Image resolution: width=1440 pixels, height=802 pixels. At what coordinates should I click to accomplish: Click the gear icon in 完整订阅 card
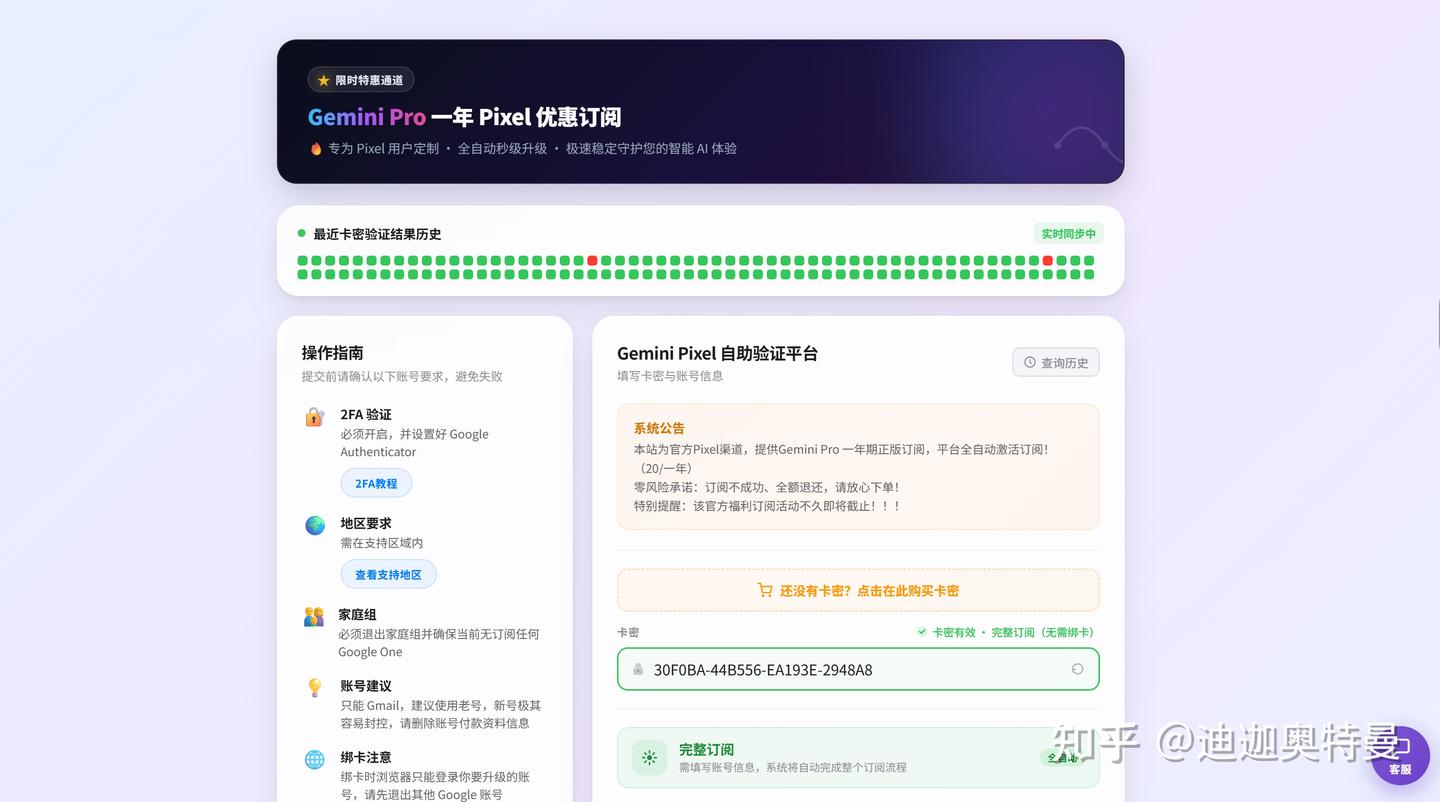[649, 758]
